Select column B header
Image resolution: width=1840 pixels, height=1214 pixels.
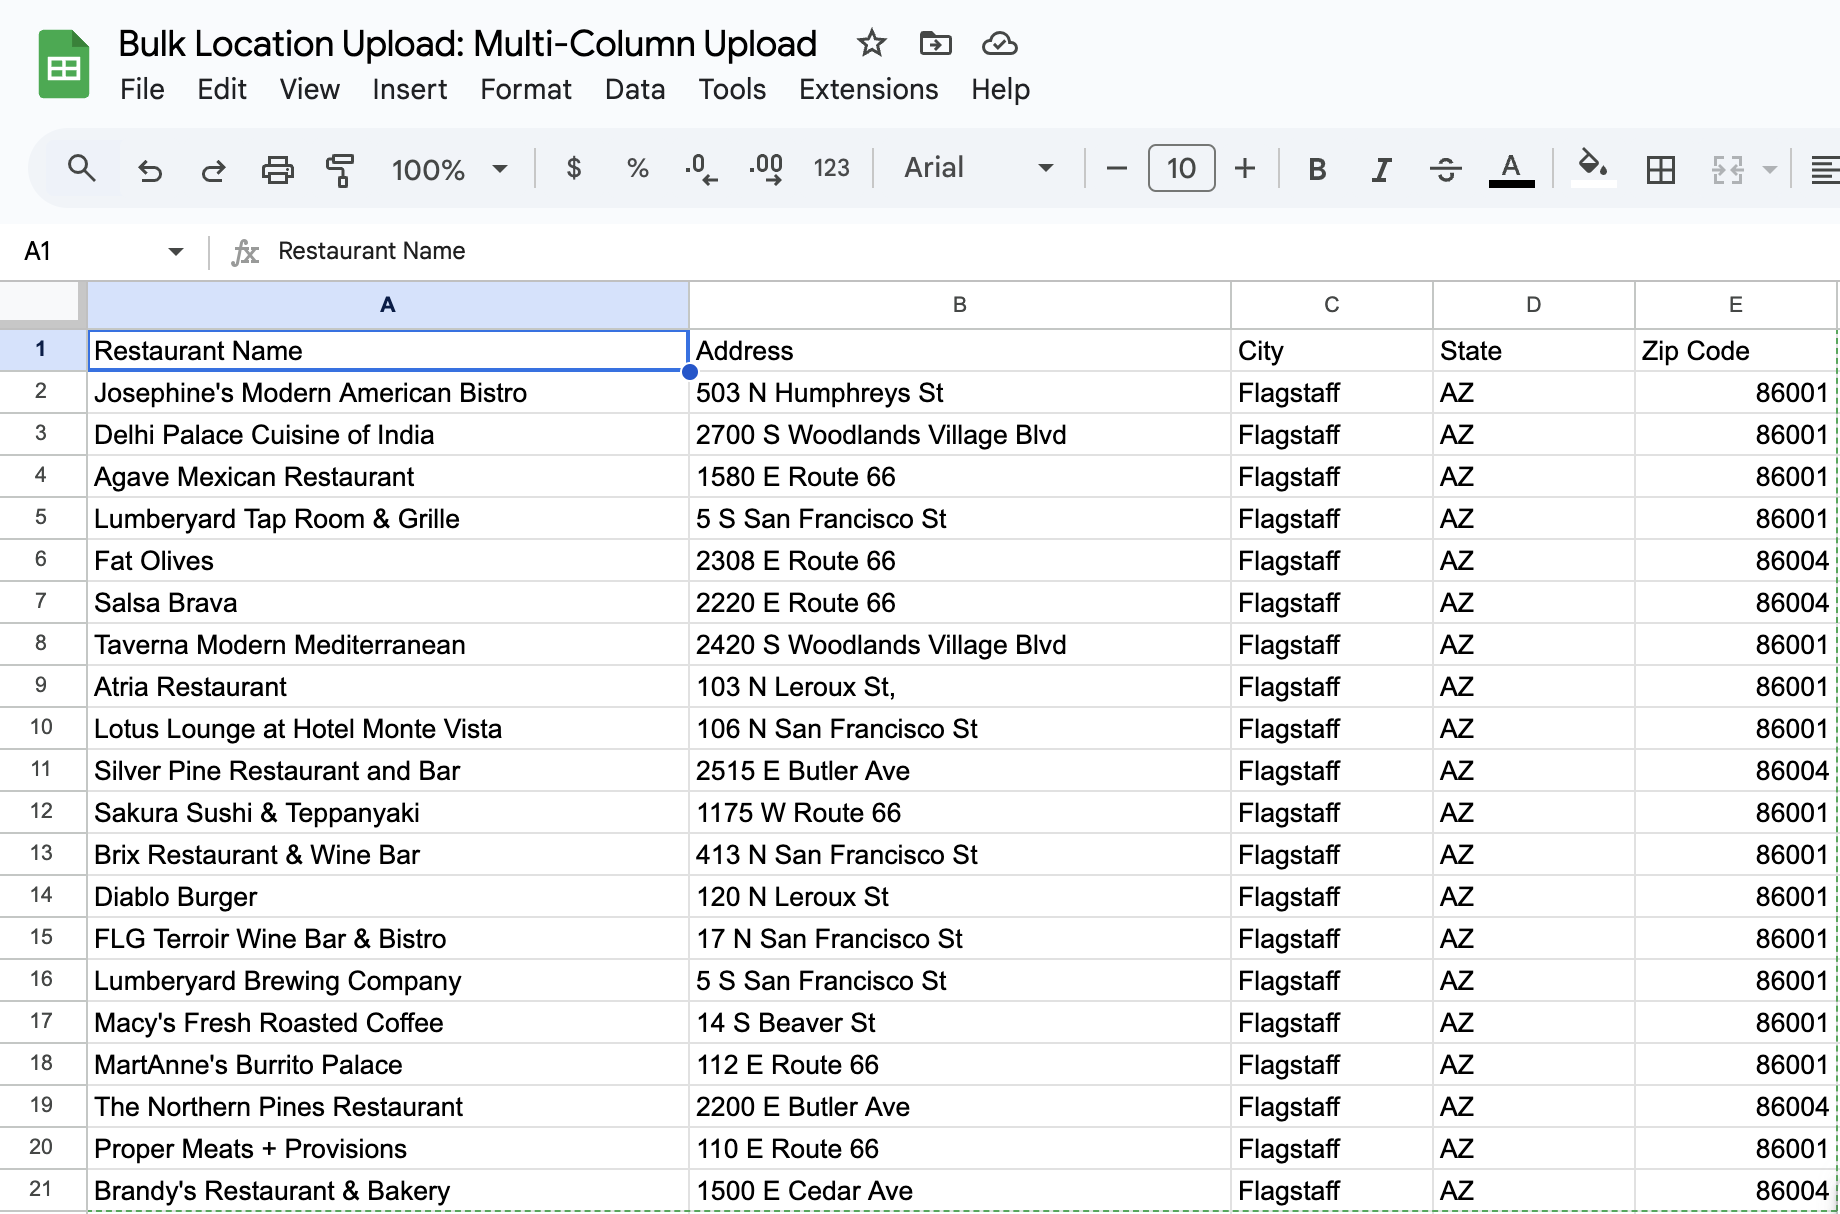click(x=960, y=305)
